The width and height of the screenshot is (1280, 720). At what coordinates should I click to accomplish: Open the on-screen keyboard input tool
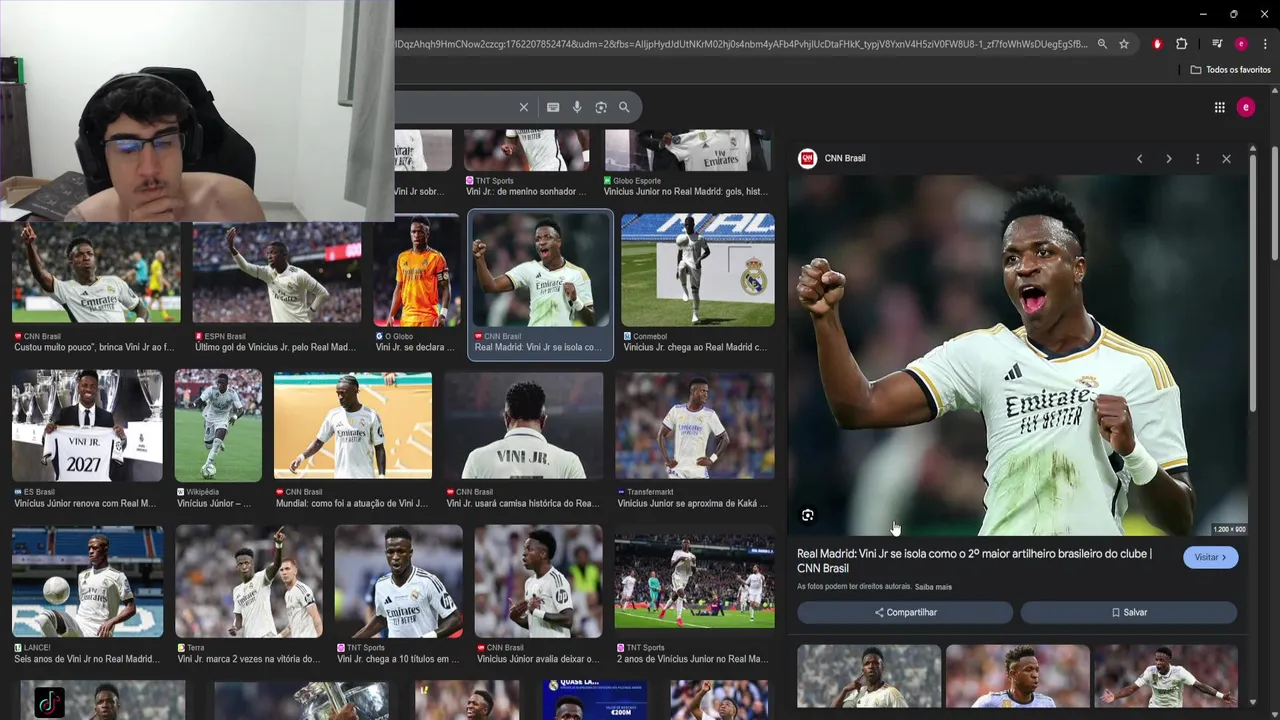pyautogui.click(x=553, y=107)
